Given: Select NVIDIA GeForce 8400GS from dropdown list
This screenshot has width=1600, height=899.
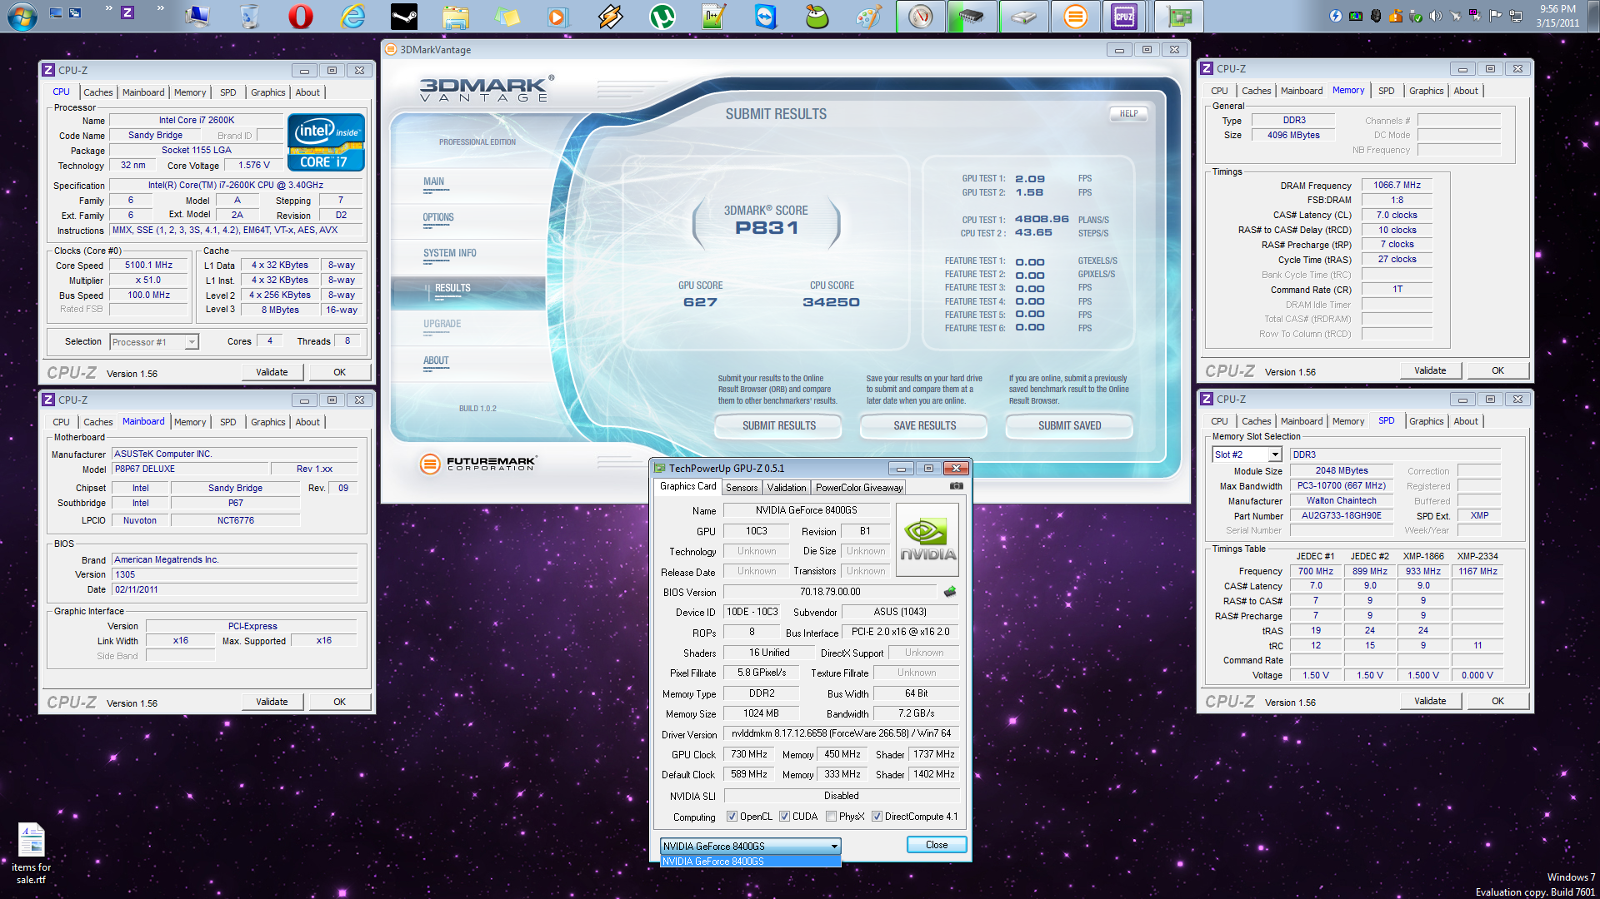Looking at the screenshot, I should (x=750, y=861).
